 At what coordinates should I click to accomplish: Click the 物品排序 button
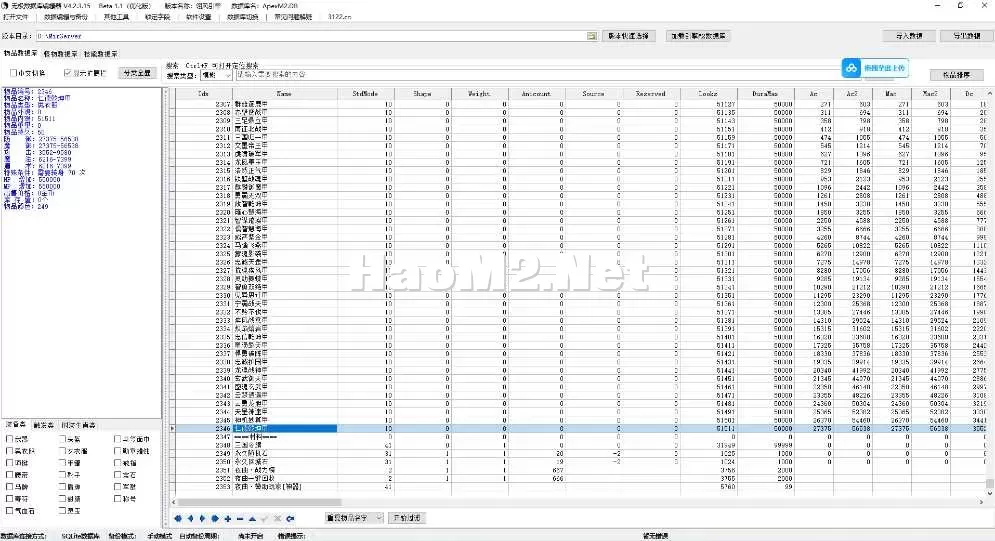(x=956, y=75)
